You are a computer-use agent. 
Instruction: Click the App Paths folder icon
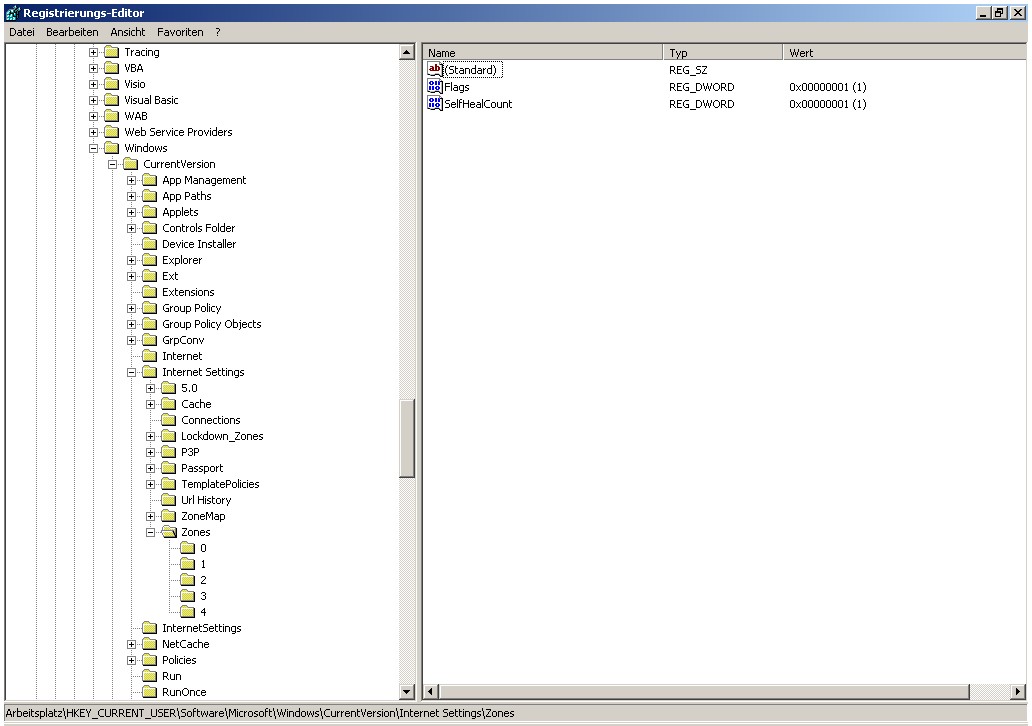[x=150, y=196]
